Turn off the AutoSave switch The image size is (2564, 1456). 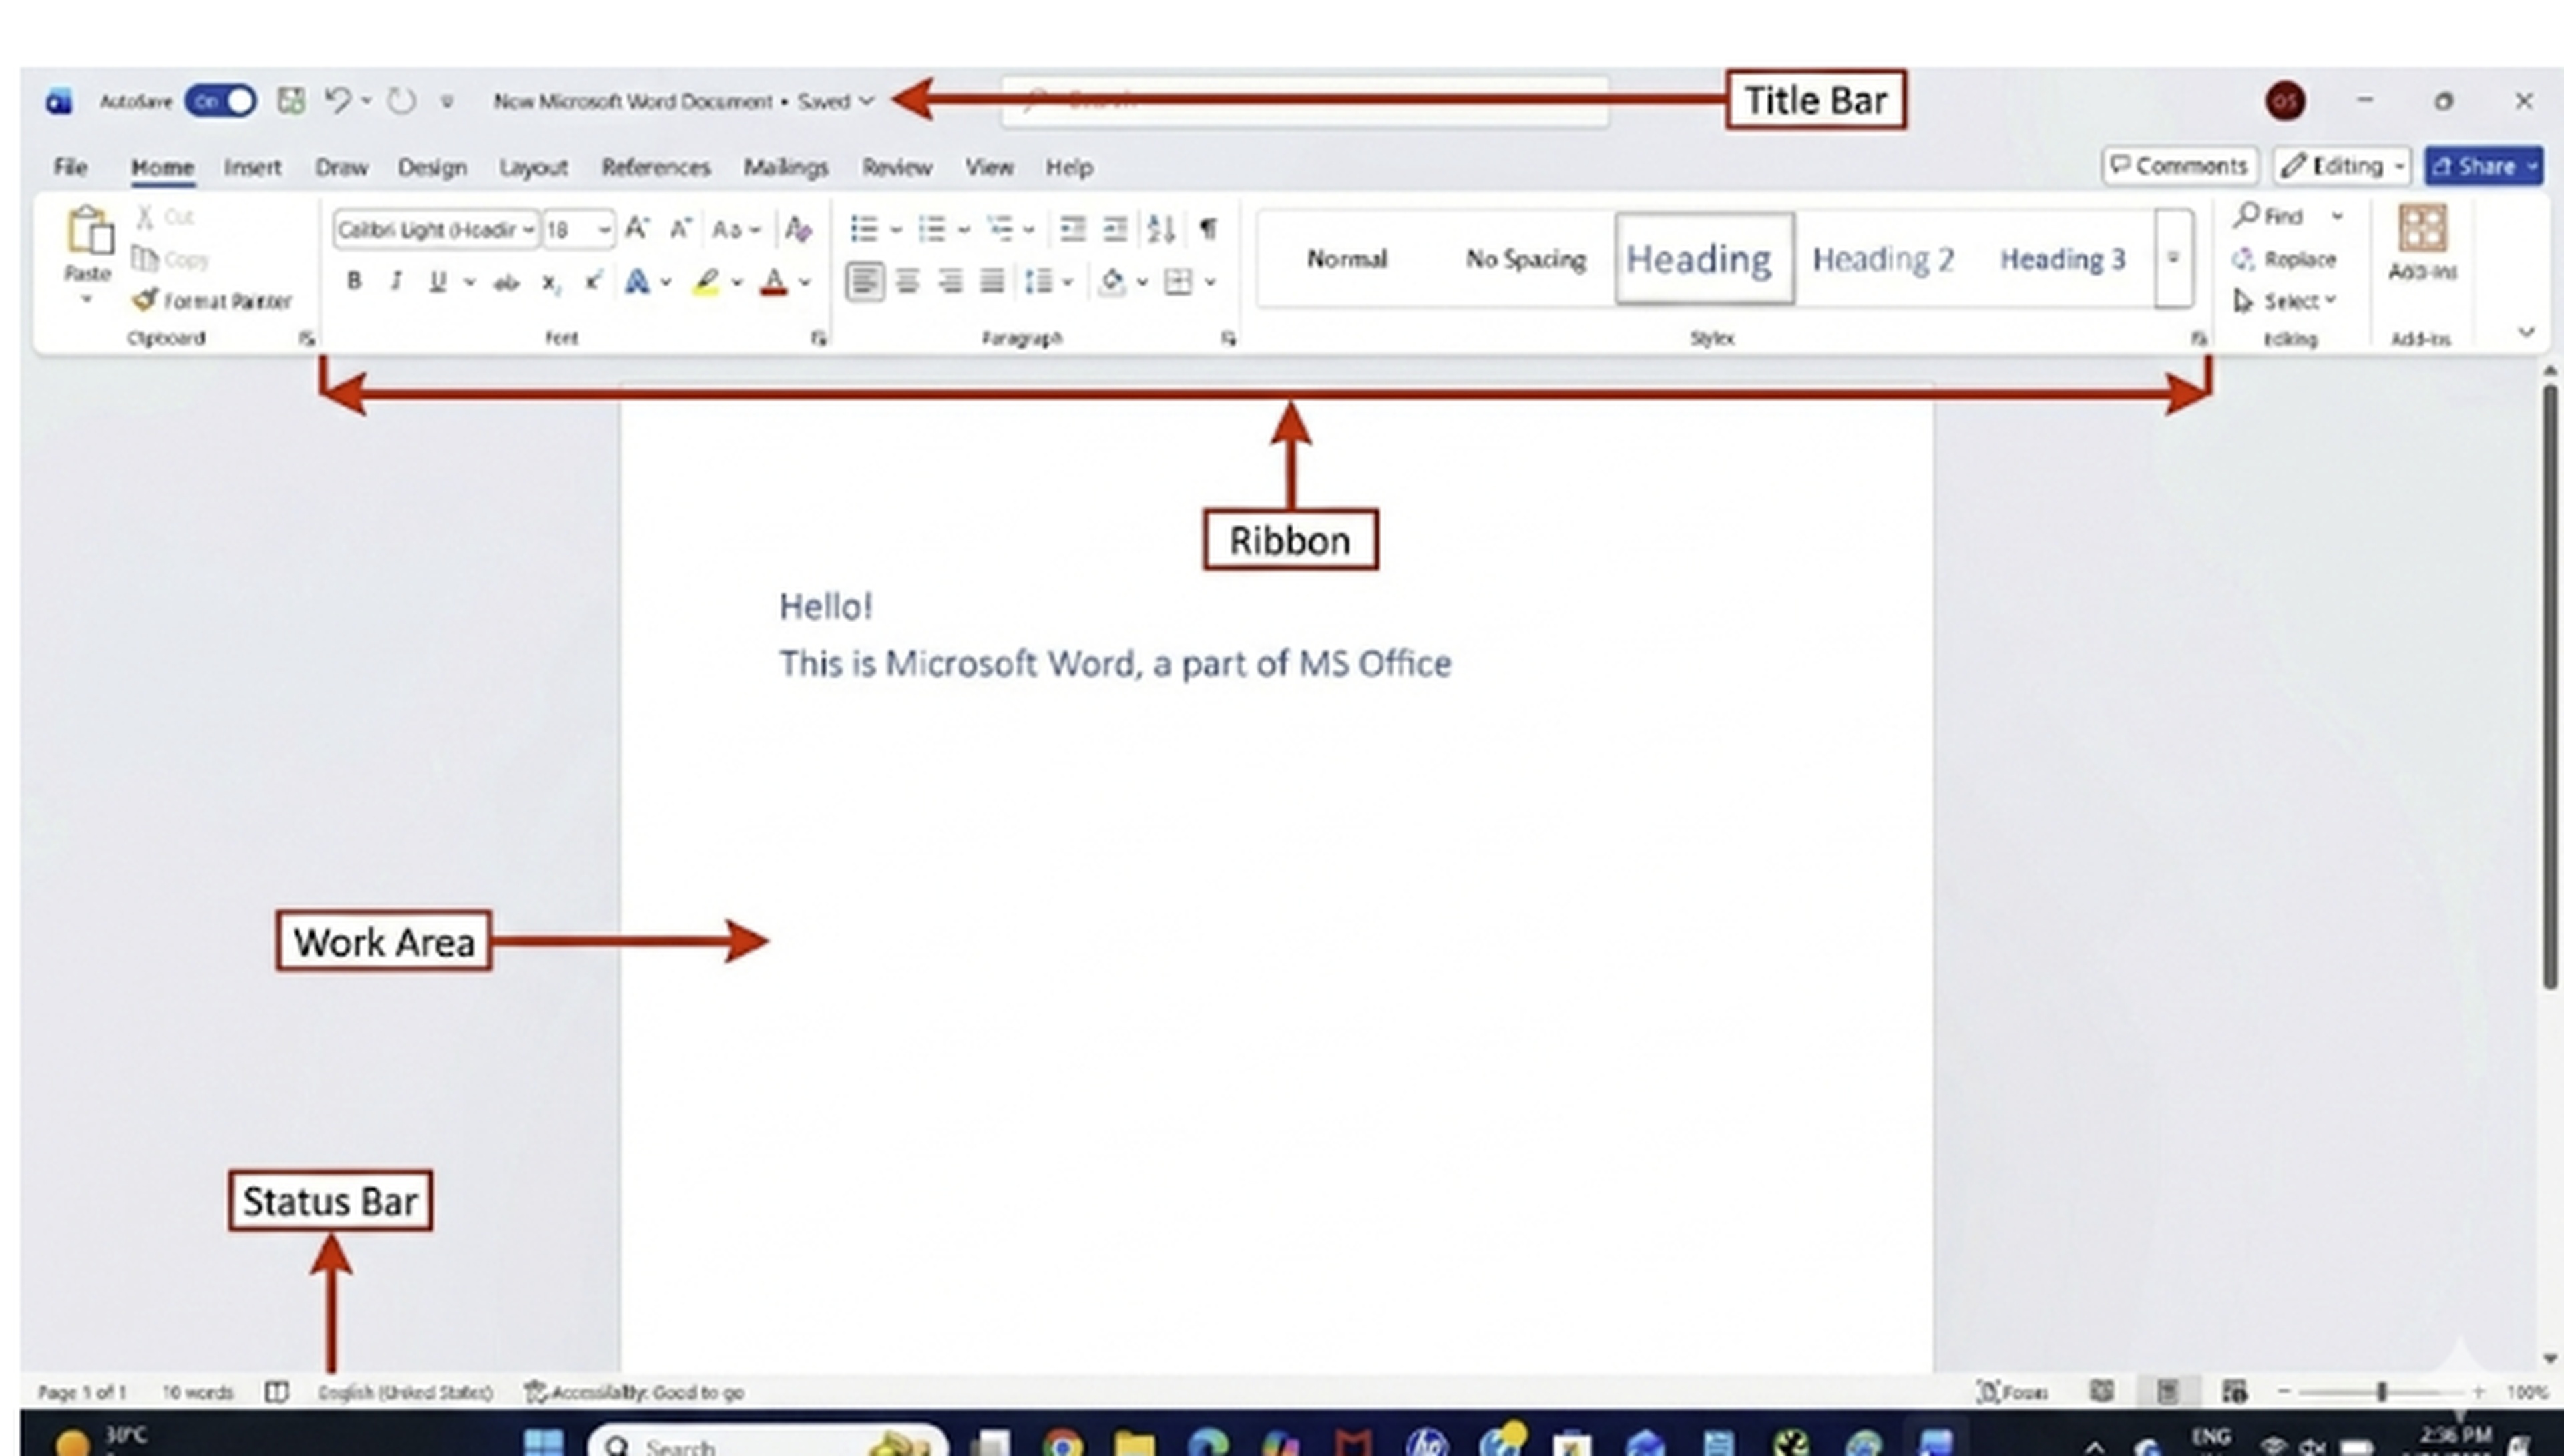pos(221,101)
